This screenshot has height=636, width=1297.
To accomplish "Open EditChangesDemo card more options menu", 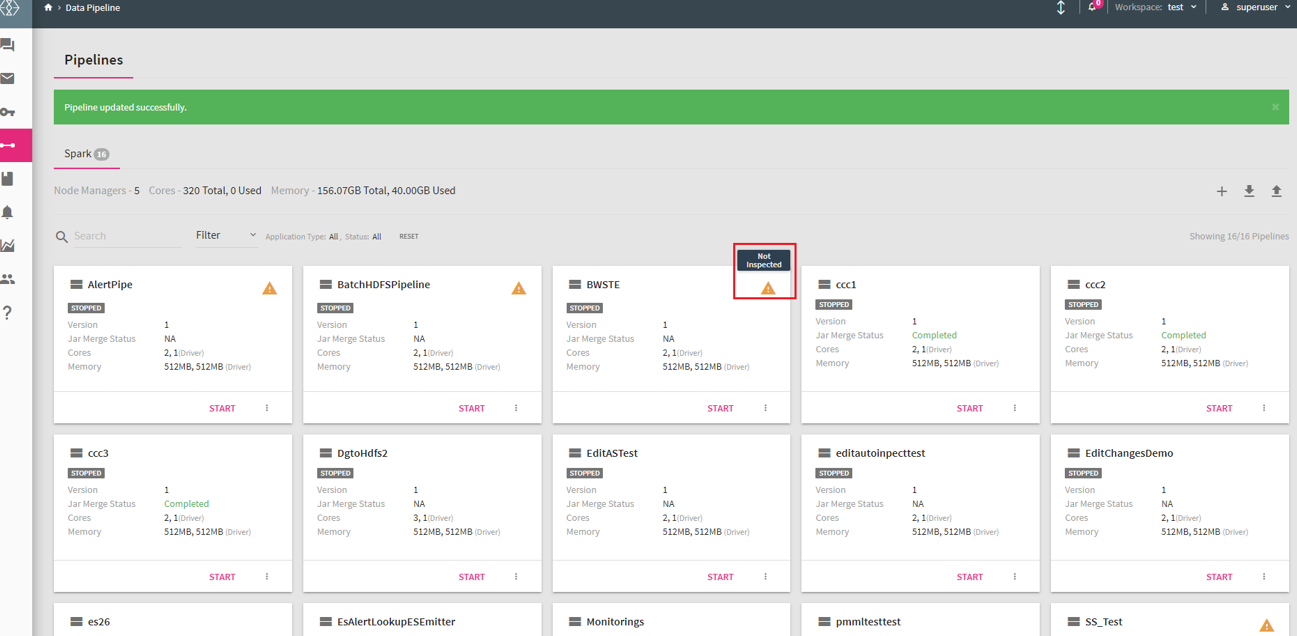I will coord(1264,577).
